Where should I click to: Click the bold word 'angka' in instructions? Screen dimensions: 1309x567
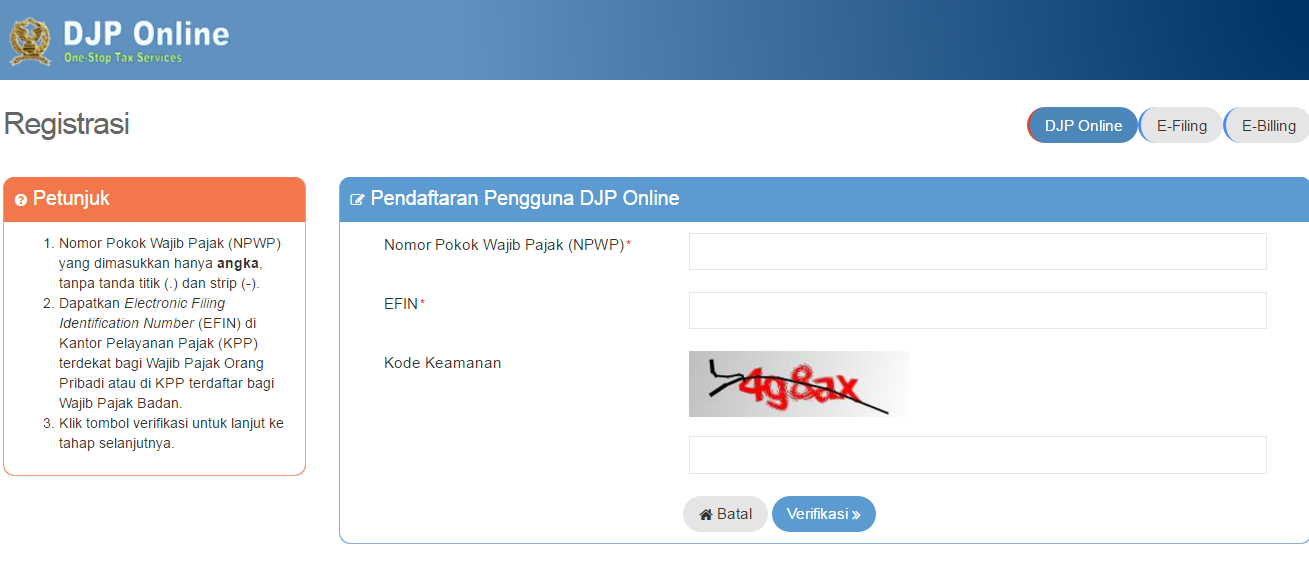pos(238,263)
